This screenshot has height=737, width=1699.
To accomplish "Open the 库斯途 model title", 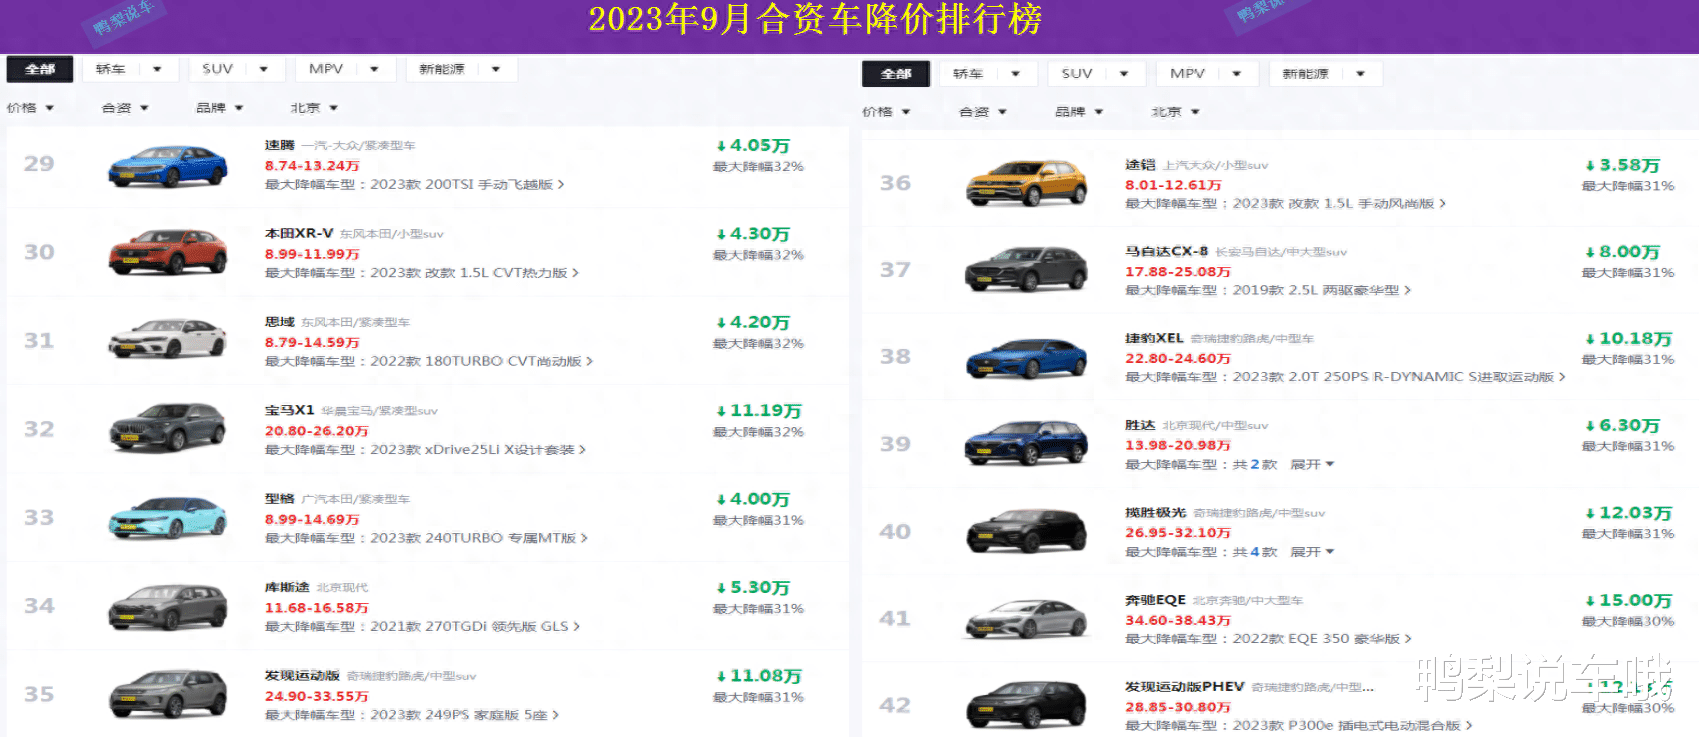I will 287,588.
